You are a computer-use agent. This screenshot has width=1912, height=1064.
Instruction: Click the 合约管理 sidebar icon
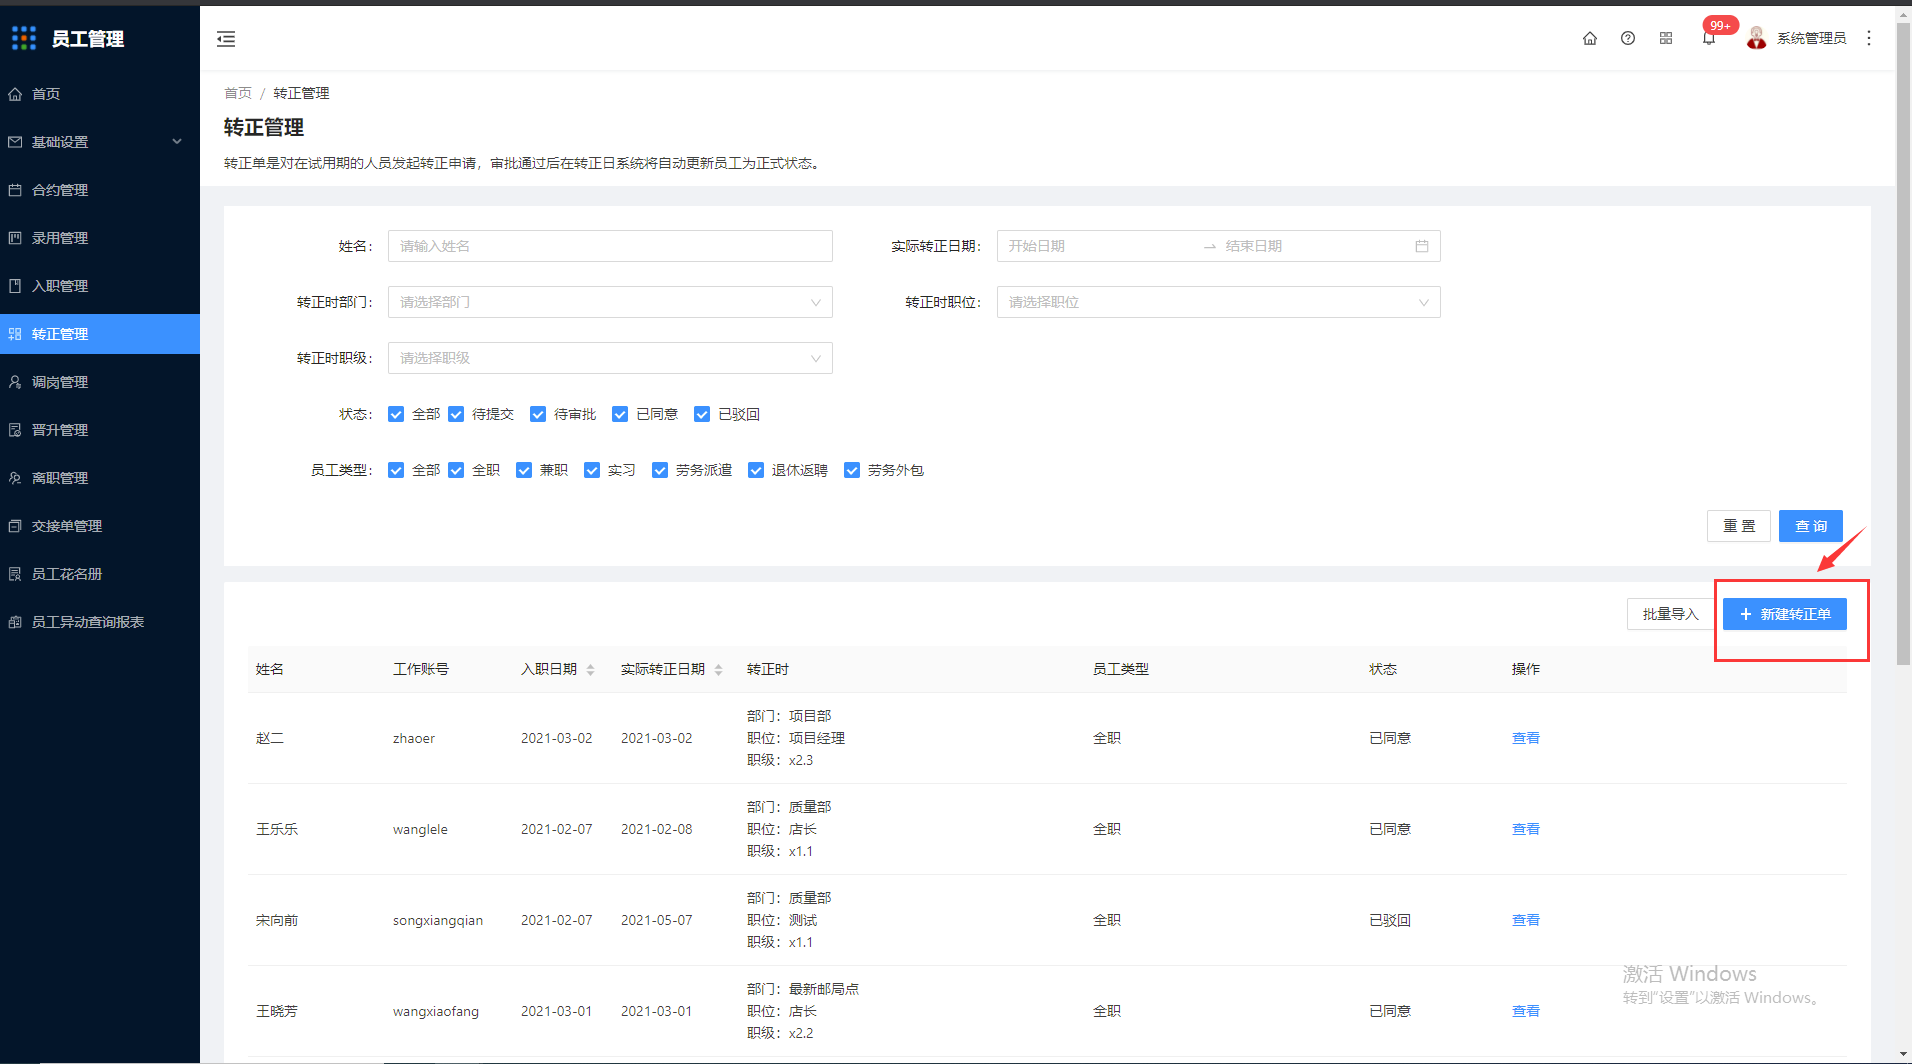(15, 190)
